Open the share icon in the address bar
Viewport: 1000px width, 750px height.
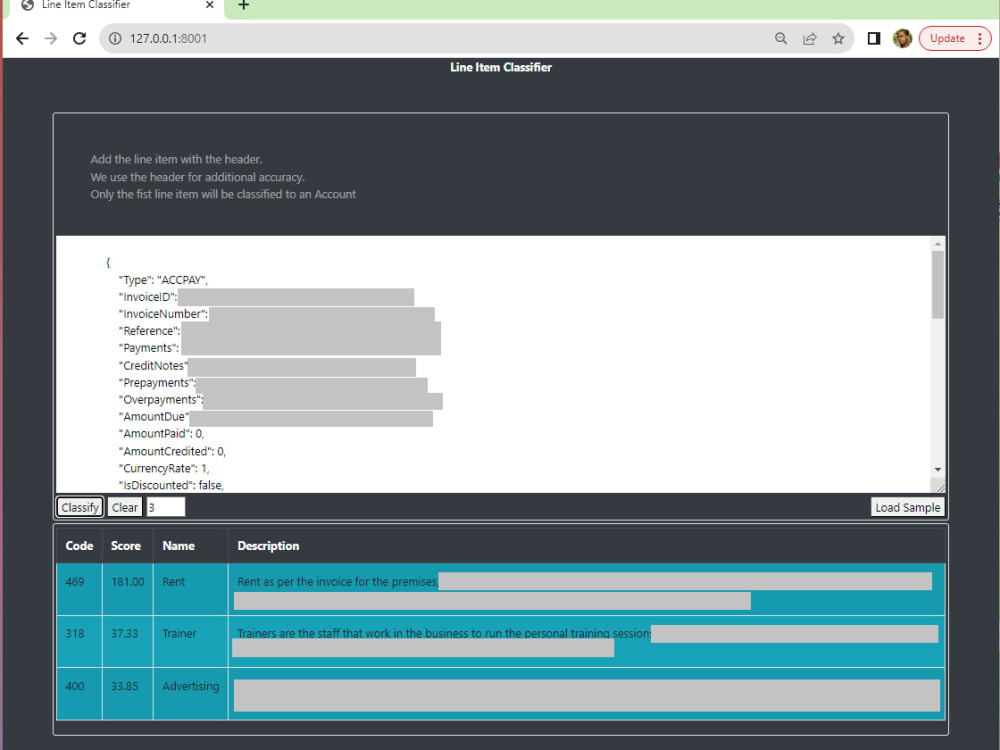click(809, 38)
